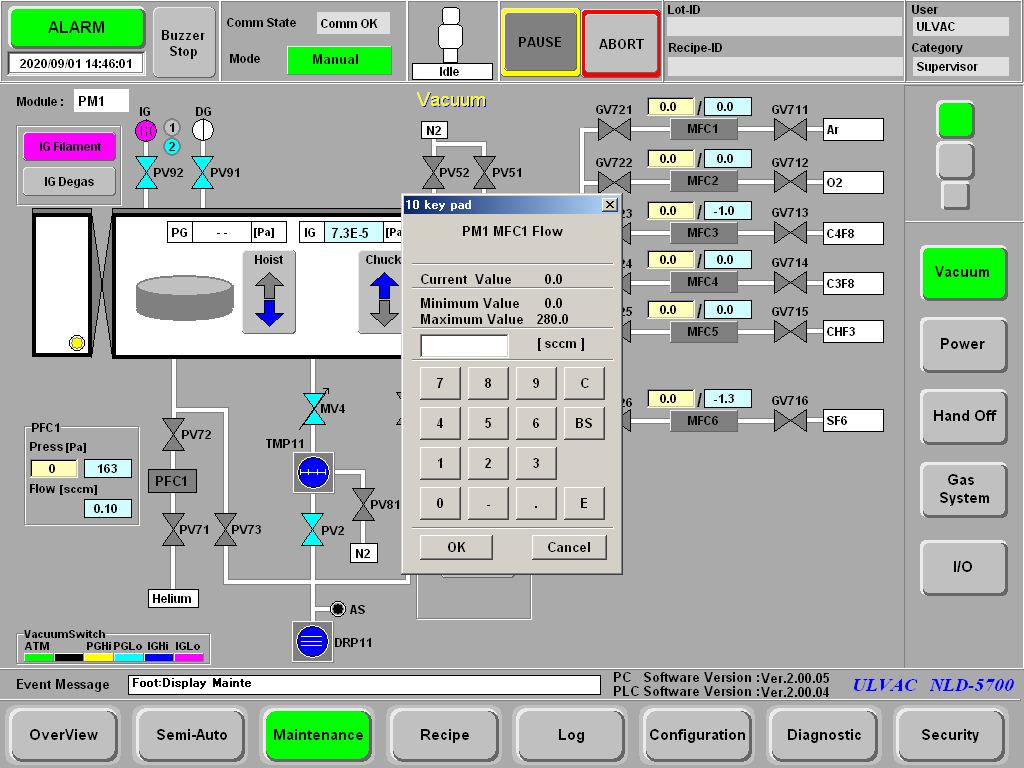The height and width of the screenshot is (768, 1024).
Task: Select the DRP11 dry pump icon
Action: click(312, 641)
